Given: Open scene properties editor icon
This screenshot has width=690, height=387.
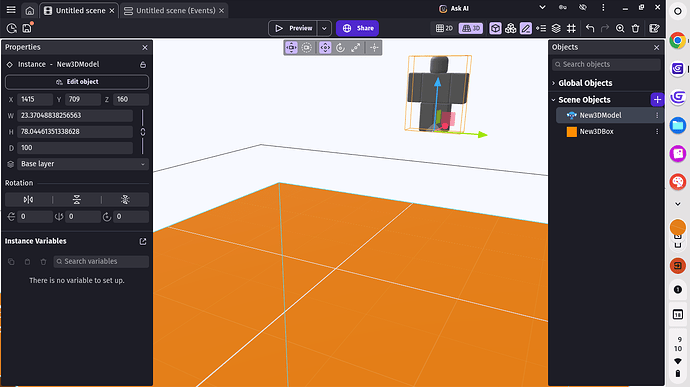Looking at the screenshot, I should pyautogui.click(x=654, y=28).
